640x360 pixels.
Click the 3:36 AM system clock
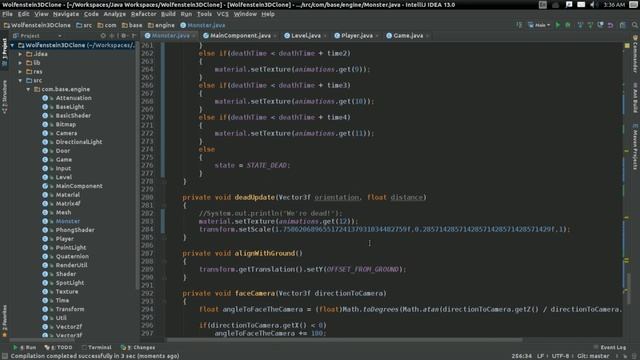(614, 4)
